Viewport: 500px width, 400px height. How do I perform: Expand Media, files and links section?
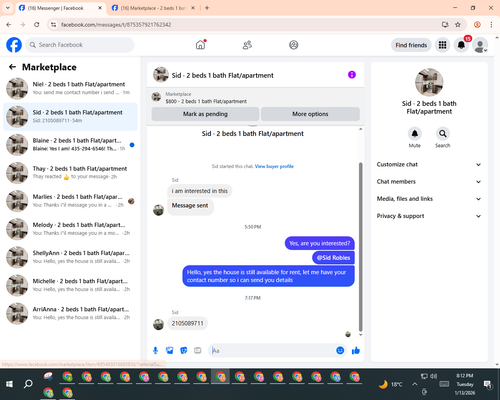pos(429,199)
